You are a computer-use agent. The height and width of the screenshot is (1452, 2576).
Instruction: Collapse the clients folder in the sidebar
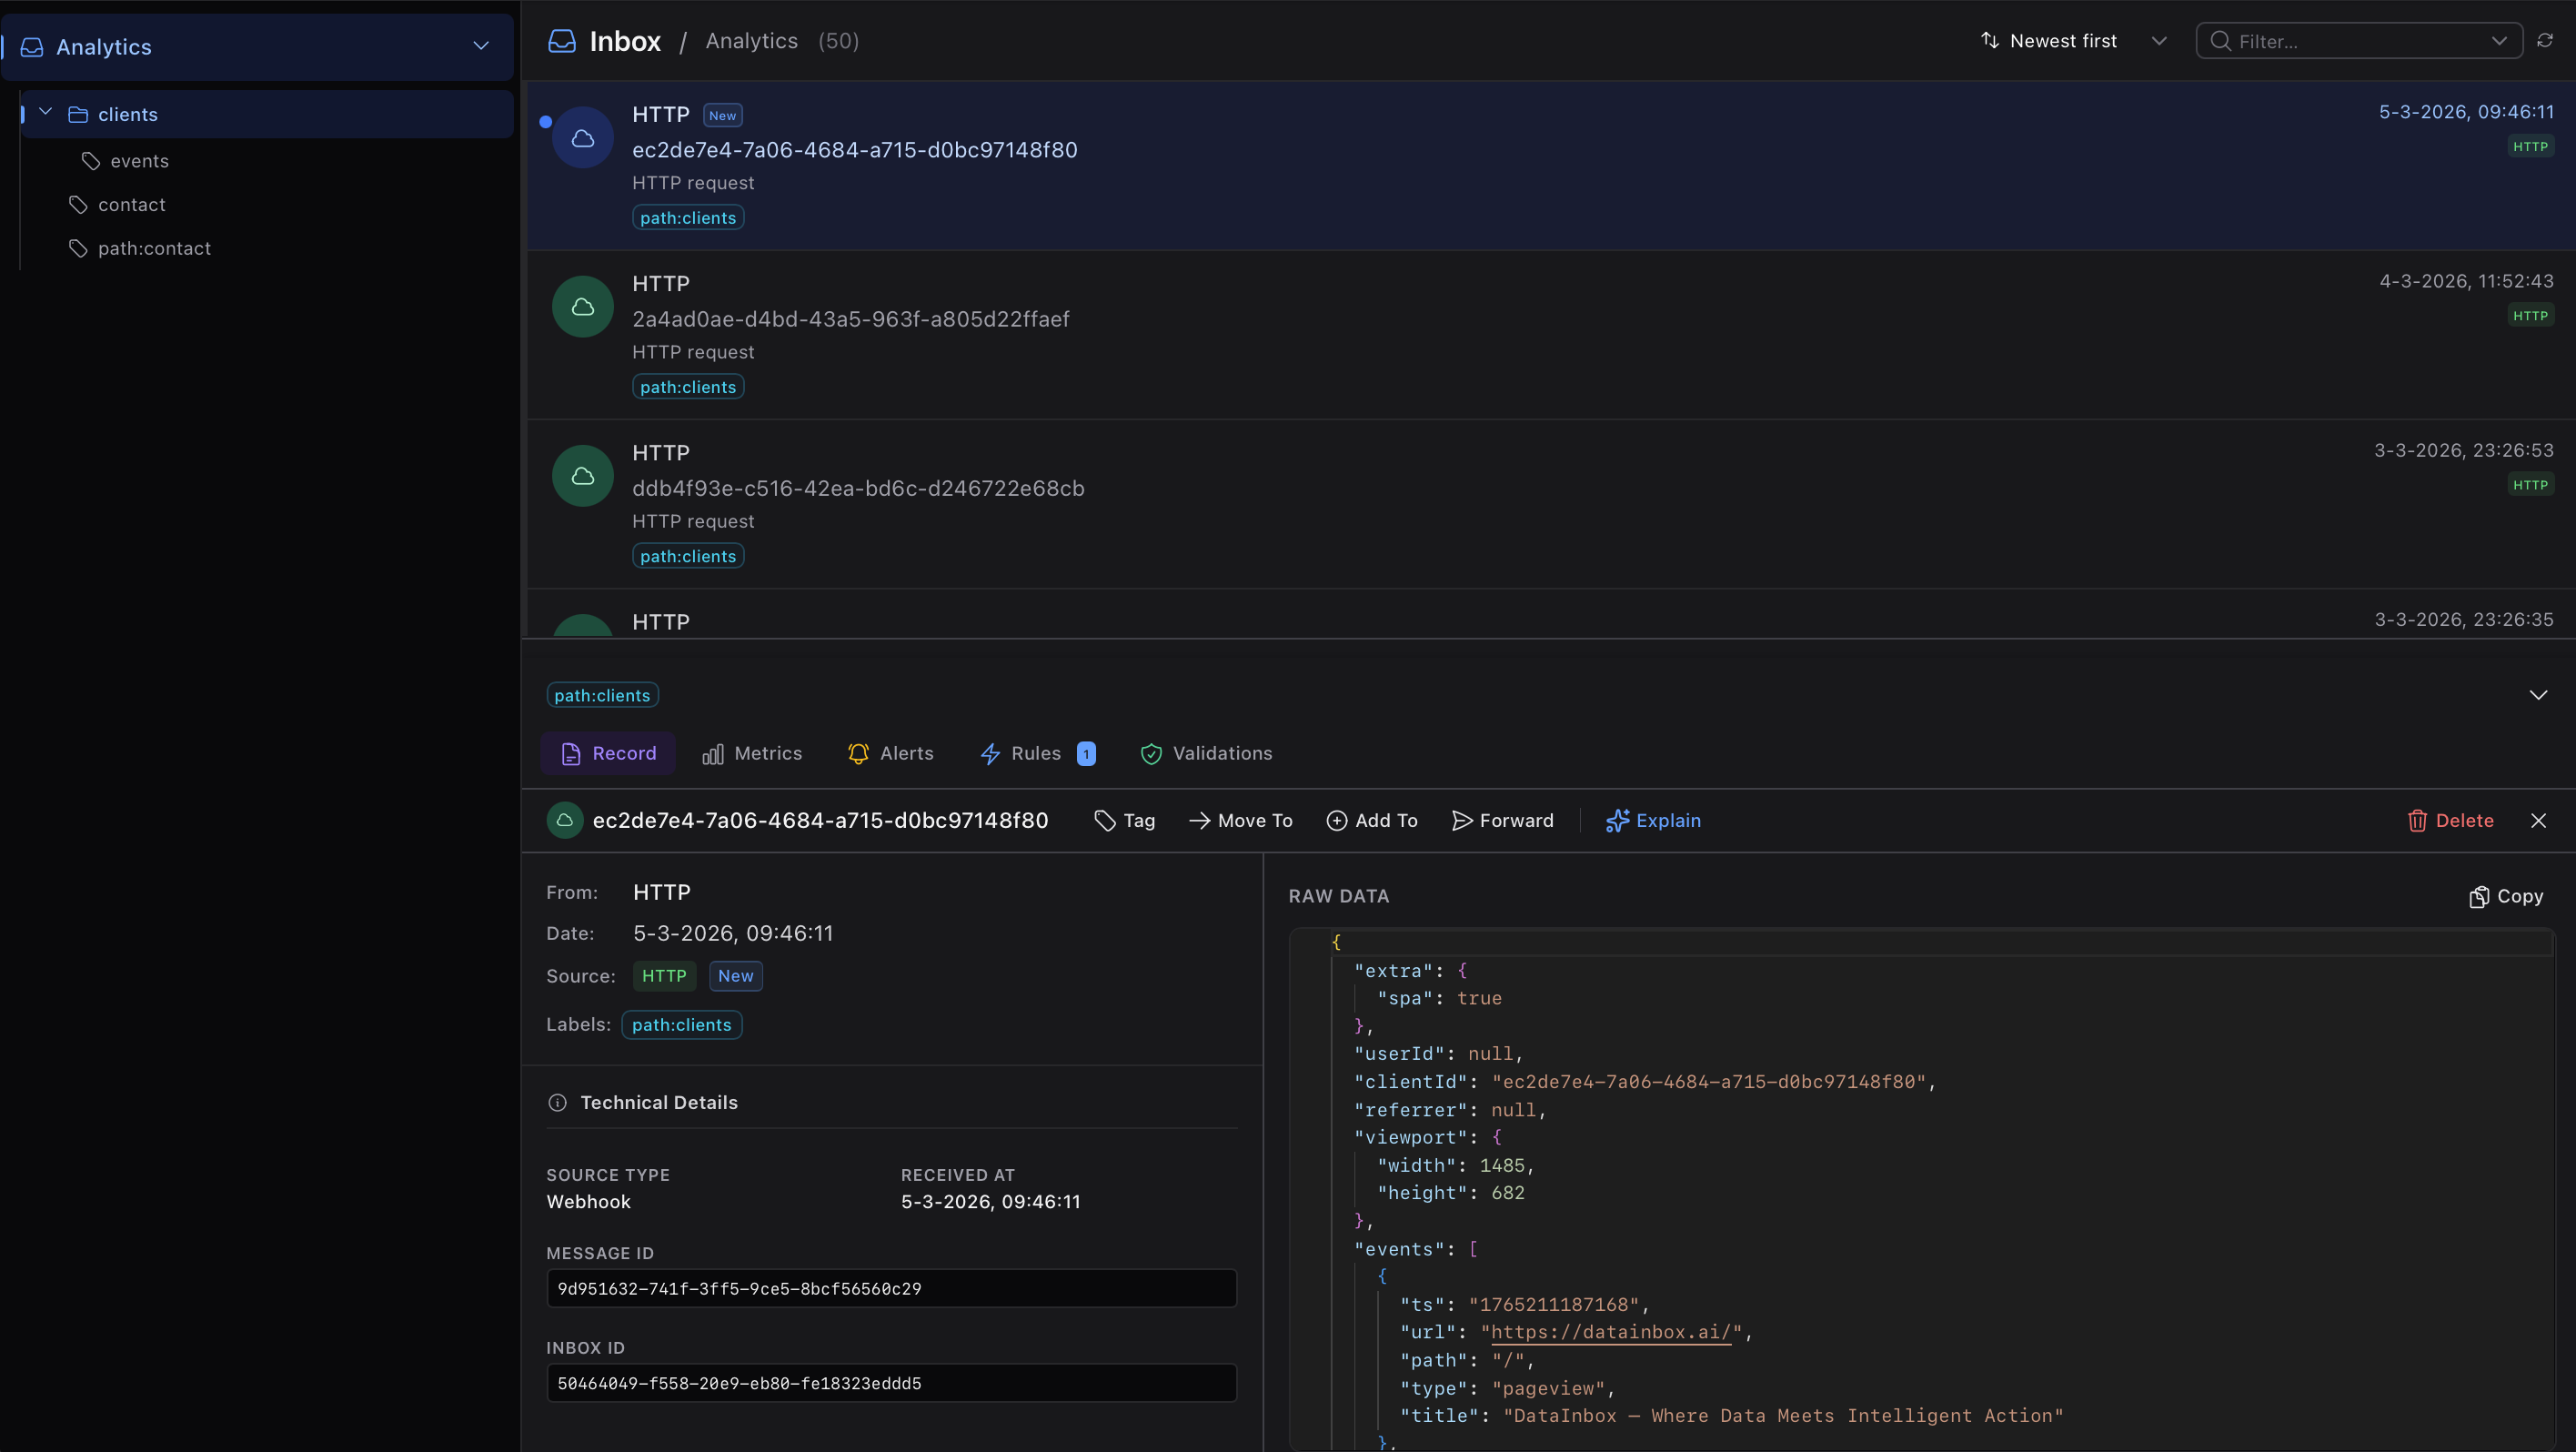click(x=46, y=113)
